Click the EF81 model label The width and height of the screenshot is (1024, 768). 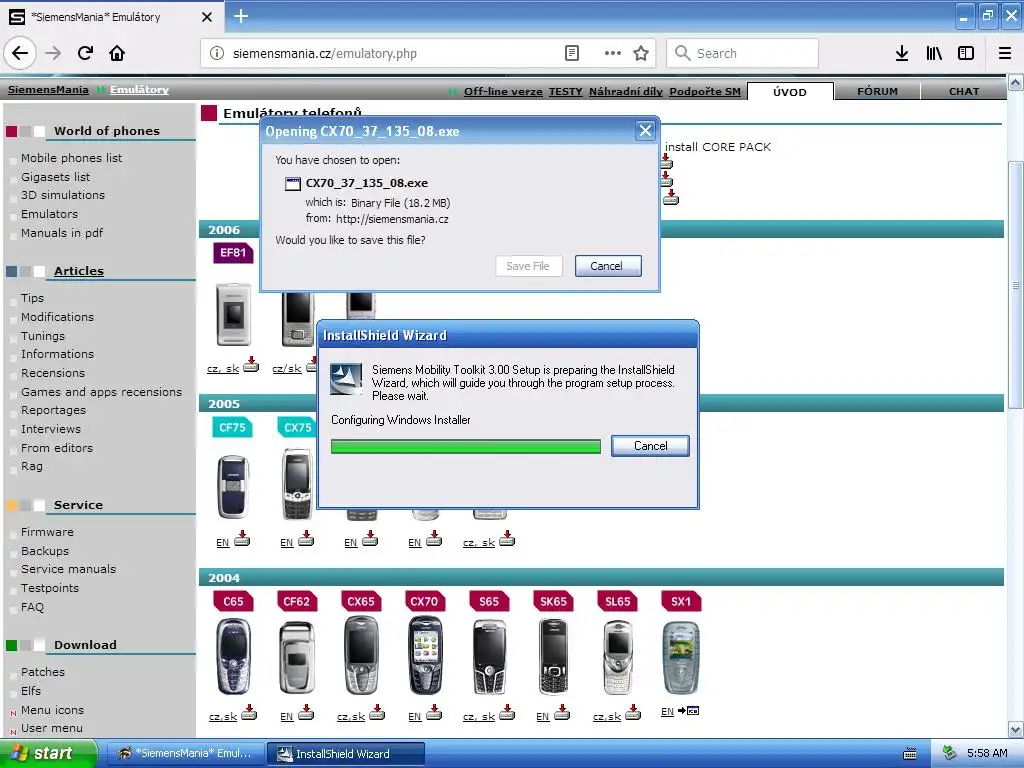[x=233, y=253]
